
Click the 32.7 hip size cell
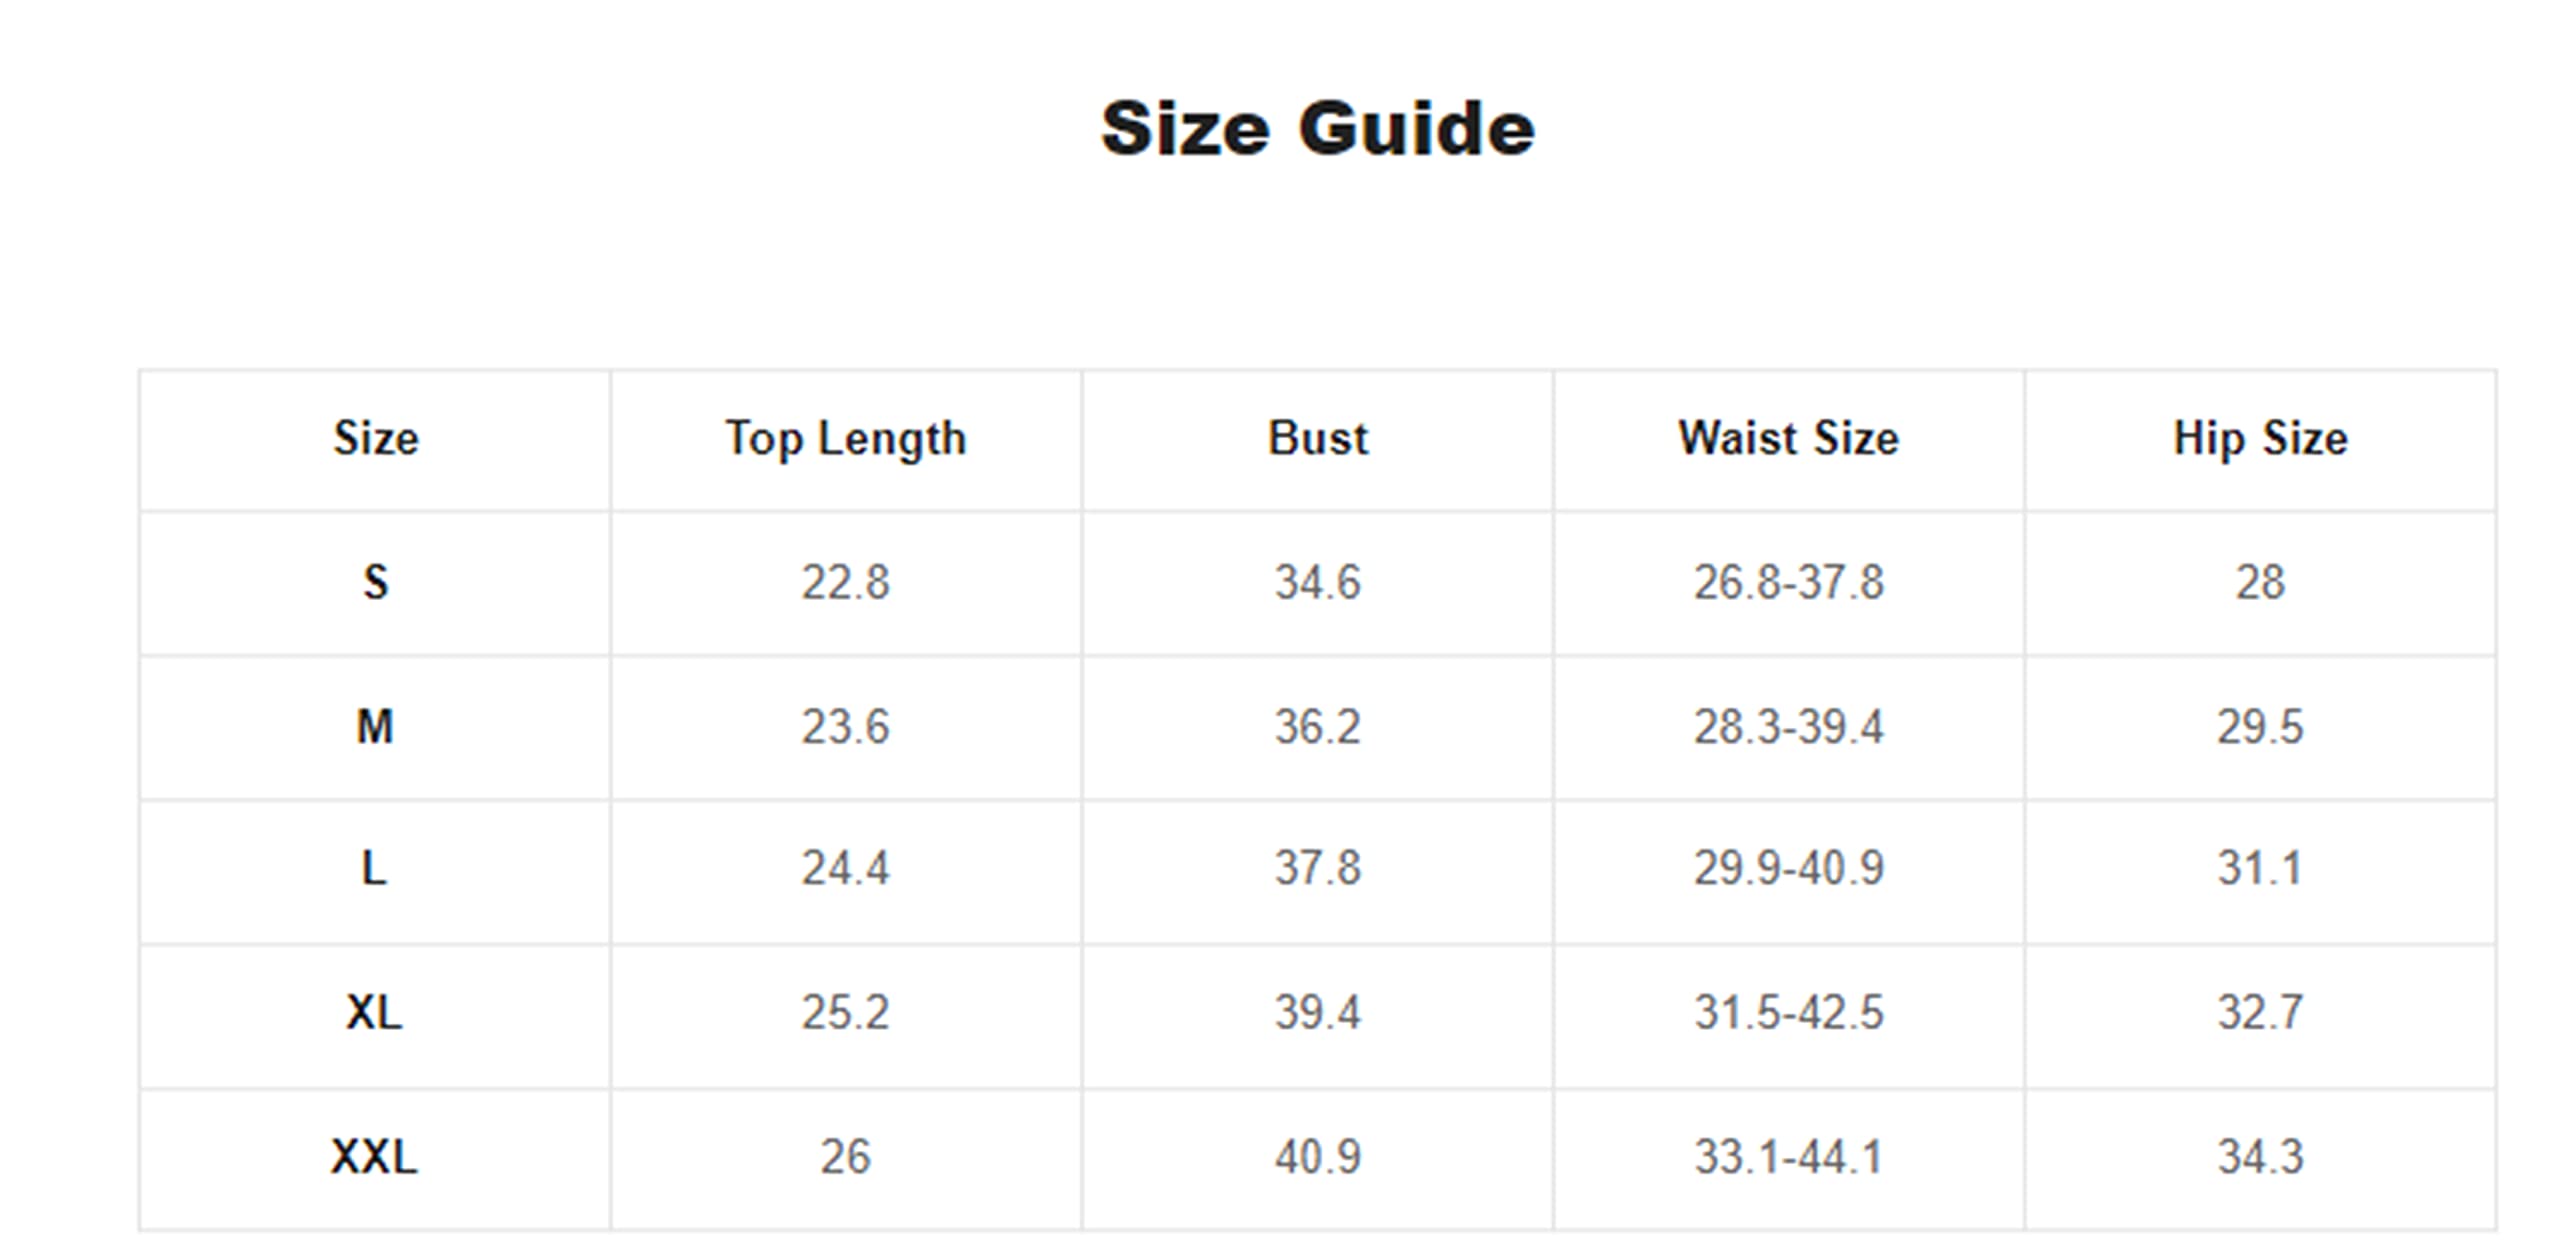click(2260, 1013)
